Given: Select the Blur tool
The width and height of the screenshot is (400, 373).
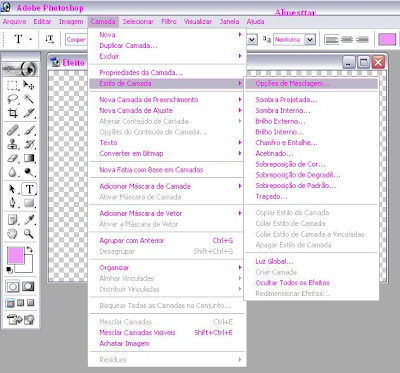Looking at the screenshot, I should click(x=13, y=172).
